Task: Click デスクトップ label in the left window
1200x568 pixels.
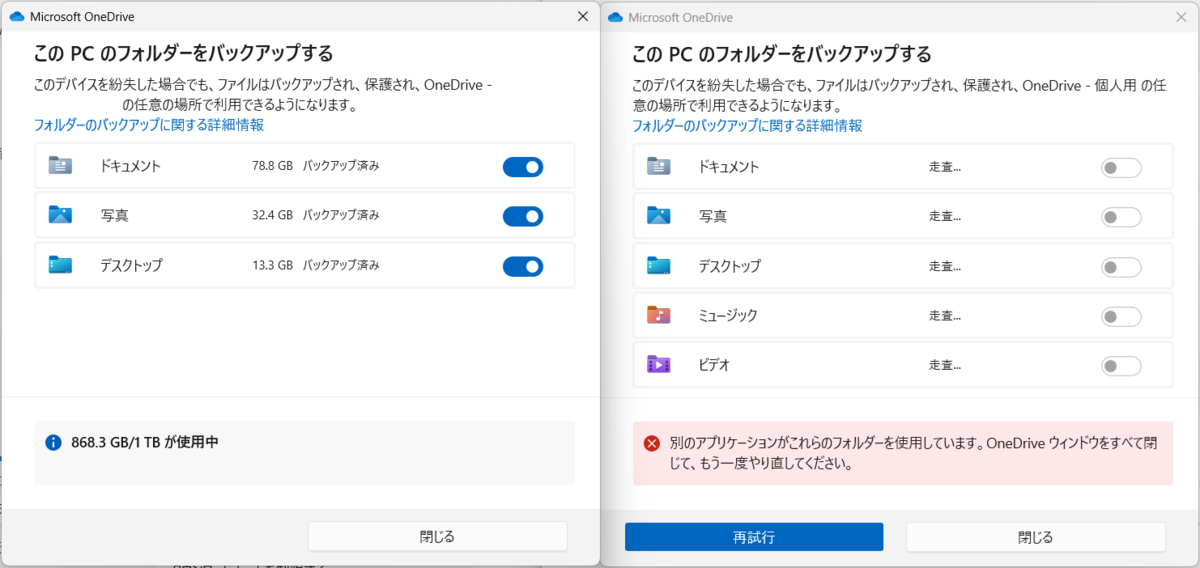Action: click(x=131, y=266)
